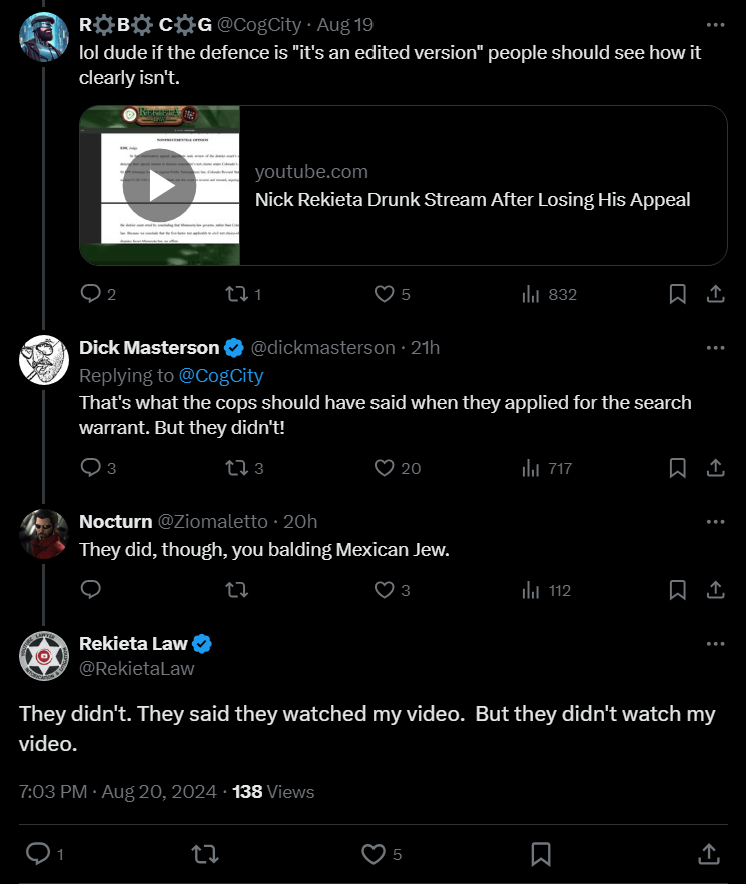View analytics for the Dick Masterson reply
Image resolution: width=746 pixels, height=884 pixels.
532,468
